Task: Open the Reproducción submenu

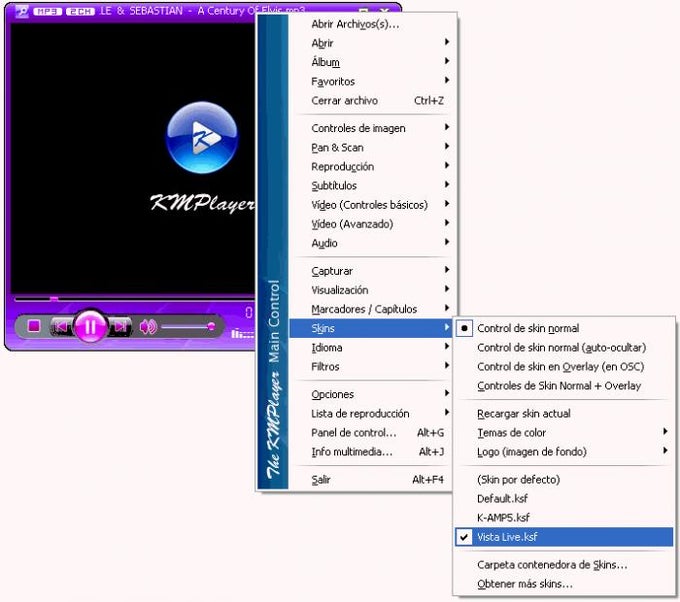Action: 372,166
